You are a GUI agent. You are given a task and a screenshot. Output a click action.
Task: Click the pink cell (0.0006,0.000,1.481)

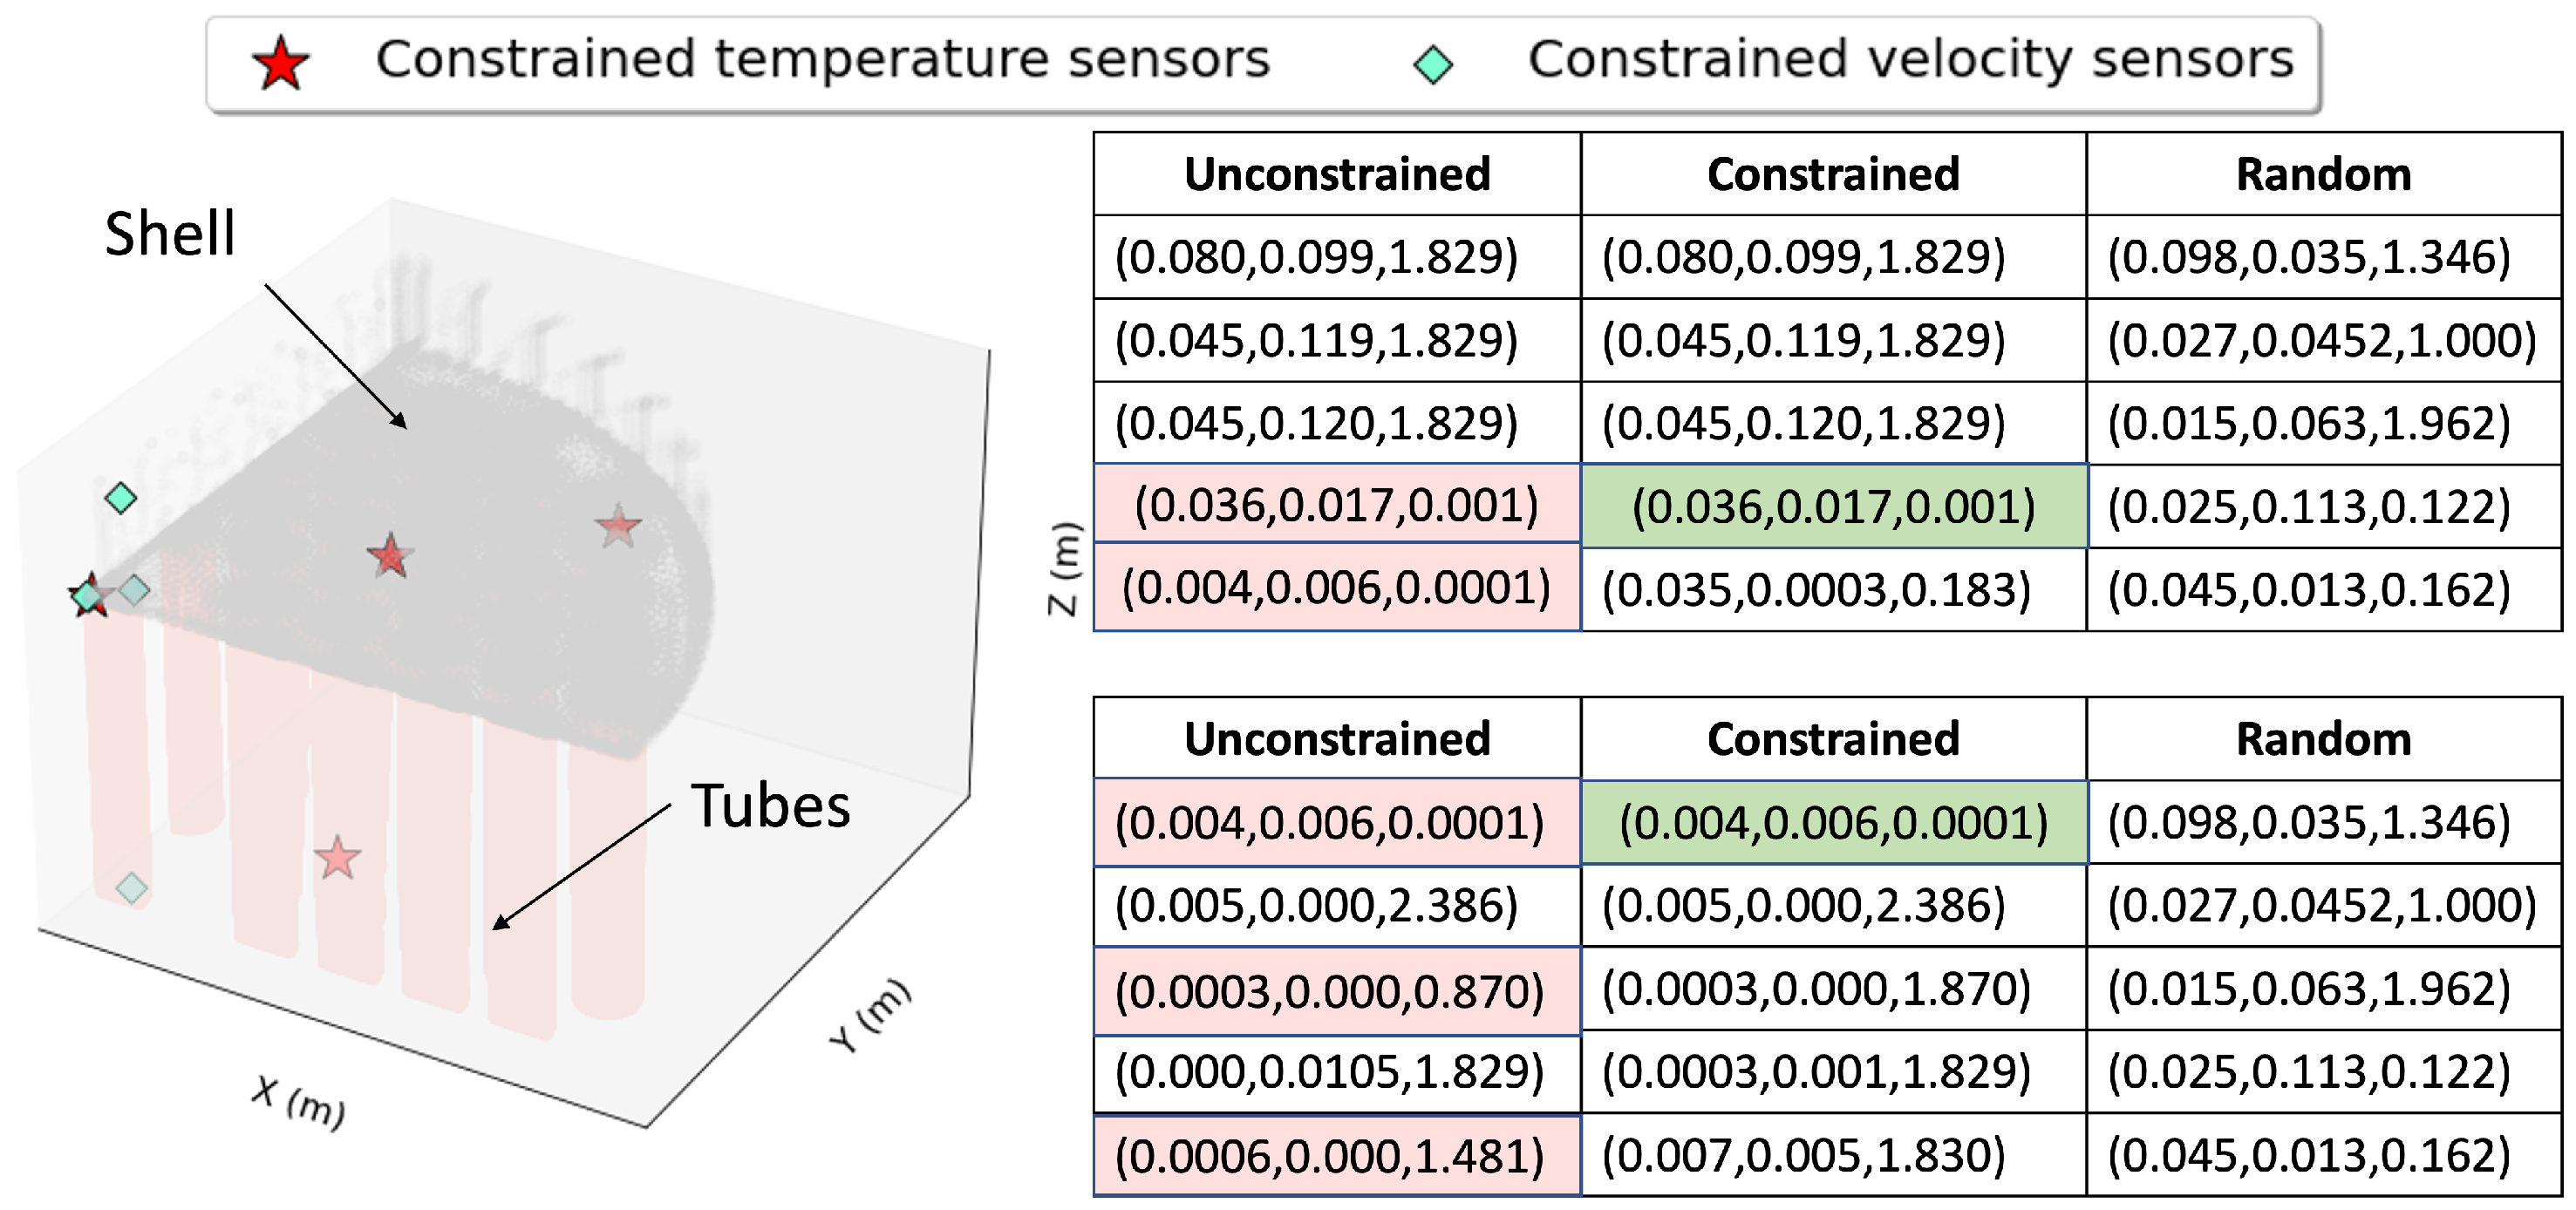1336,1156
